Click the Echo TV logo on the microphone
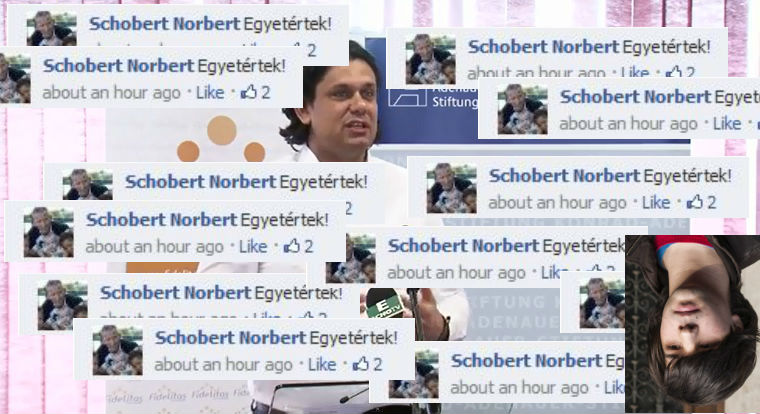This screenshot has width=760, height=414. tap(384, 304)
